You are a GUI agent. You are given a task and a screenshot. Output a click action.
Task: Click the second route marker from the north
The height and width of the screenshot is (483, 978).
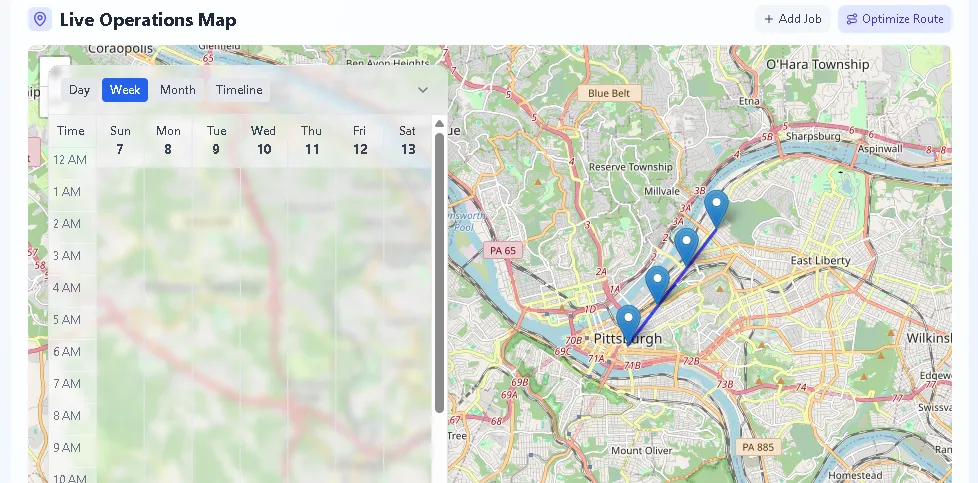point(686,245)
